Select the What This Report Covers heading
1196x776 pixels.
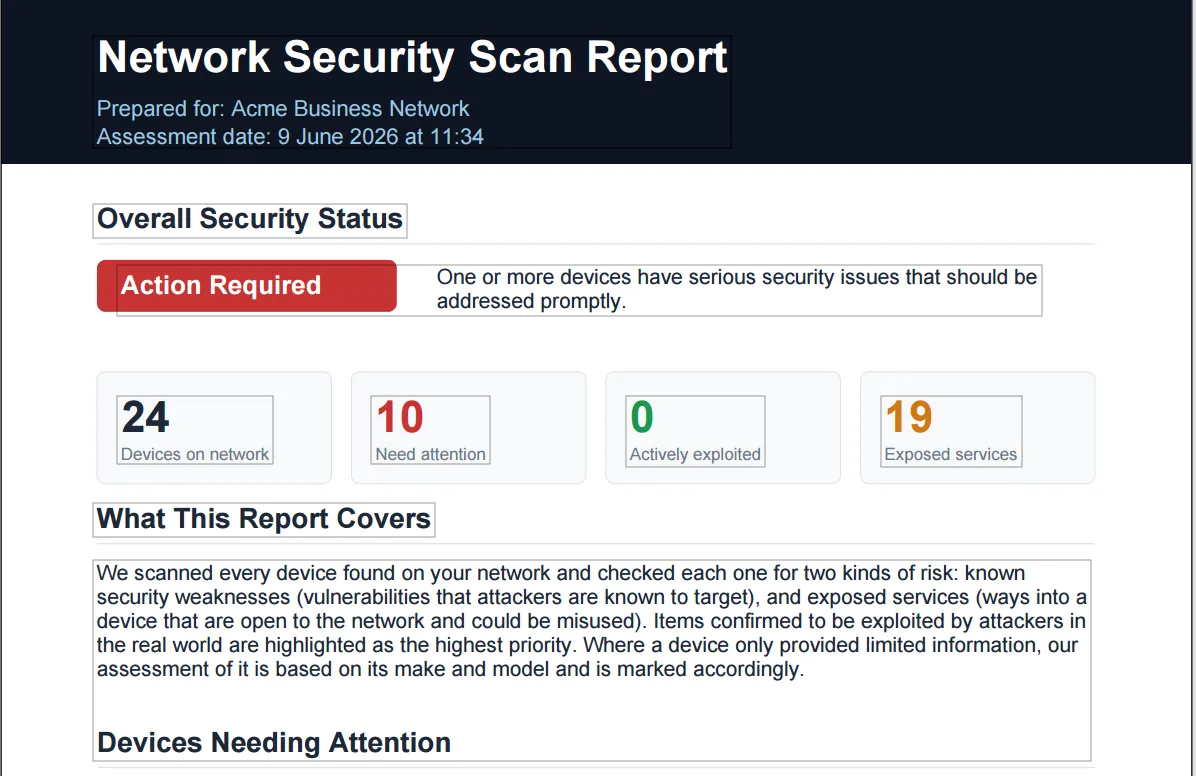coord(264,519)
